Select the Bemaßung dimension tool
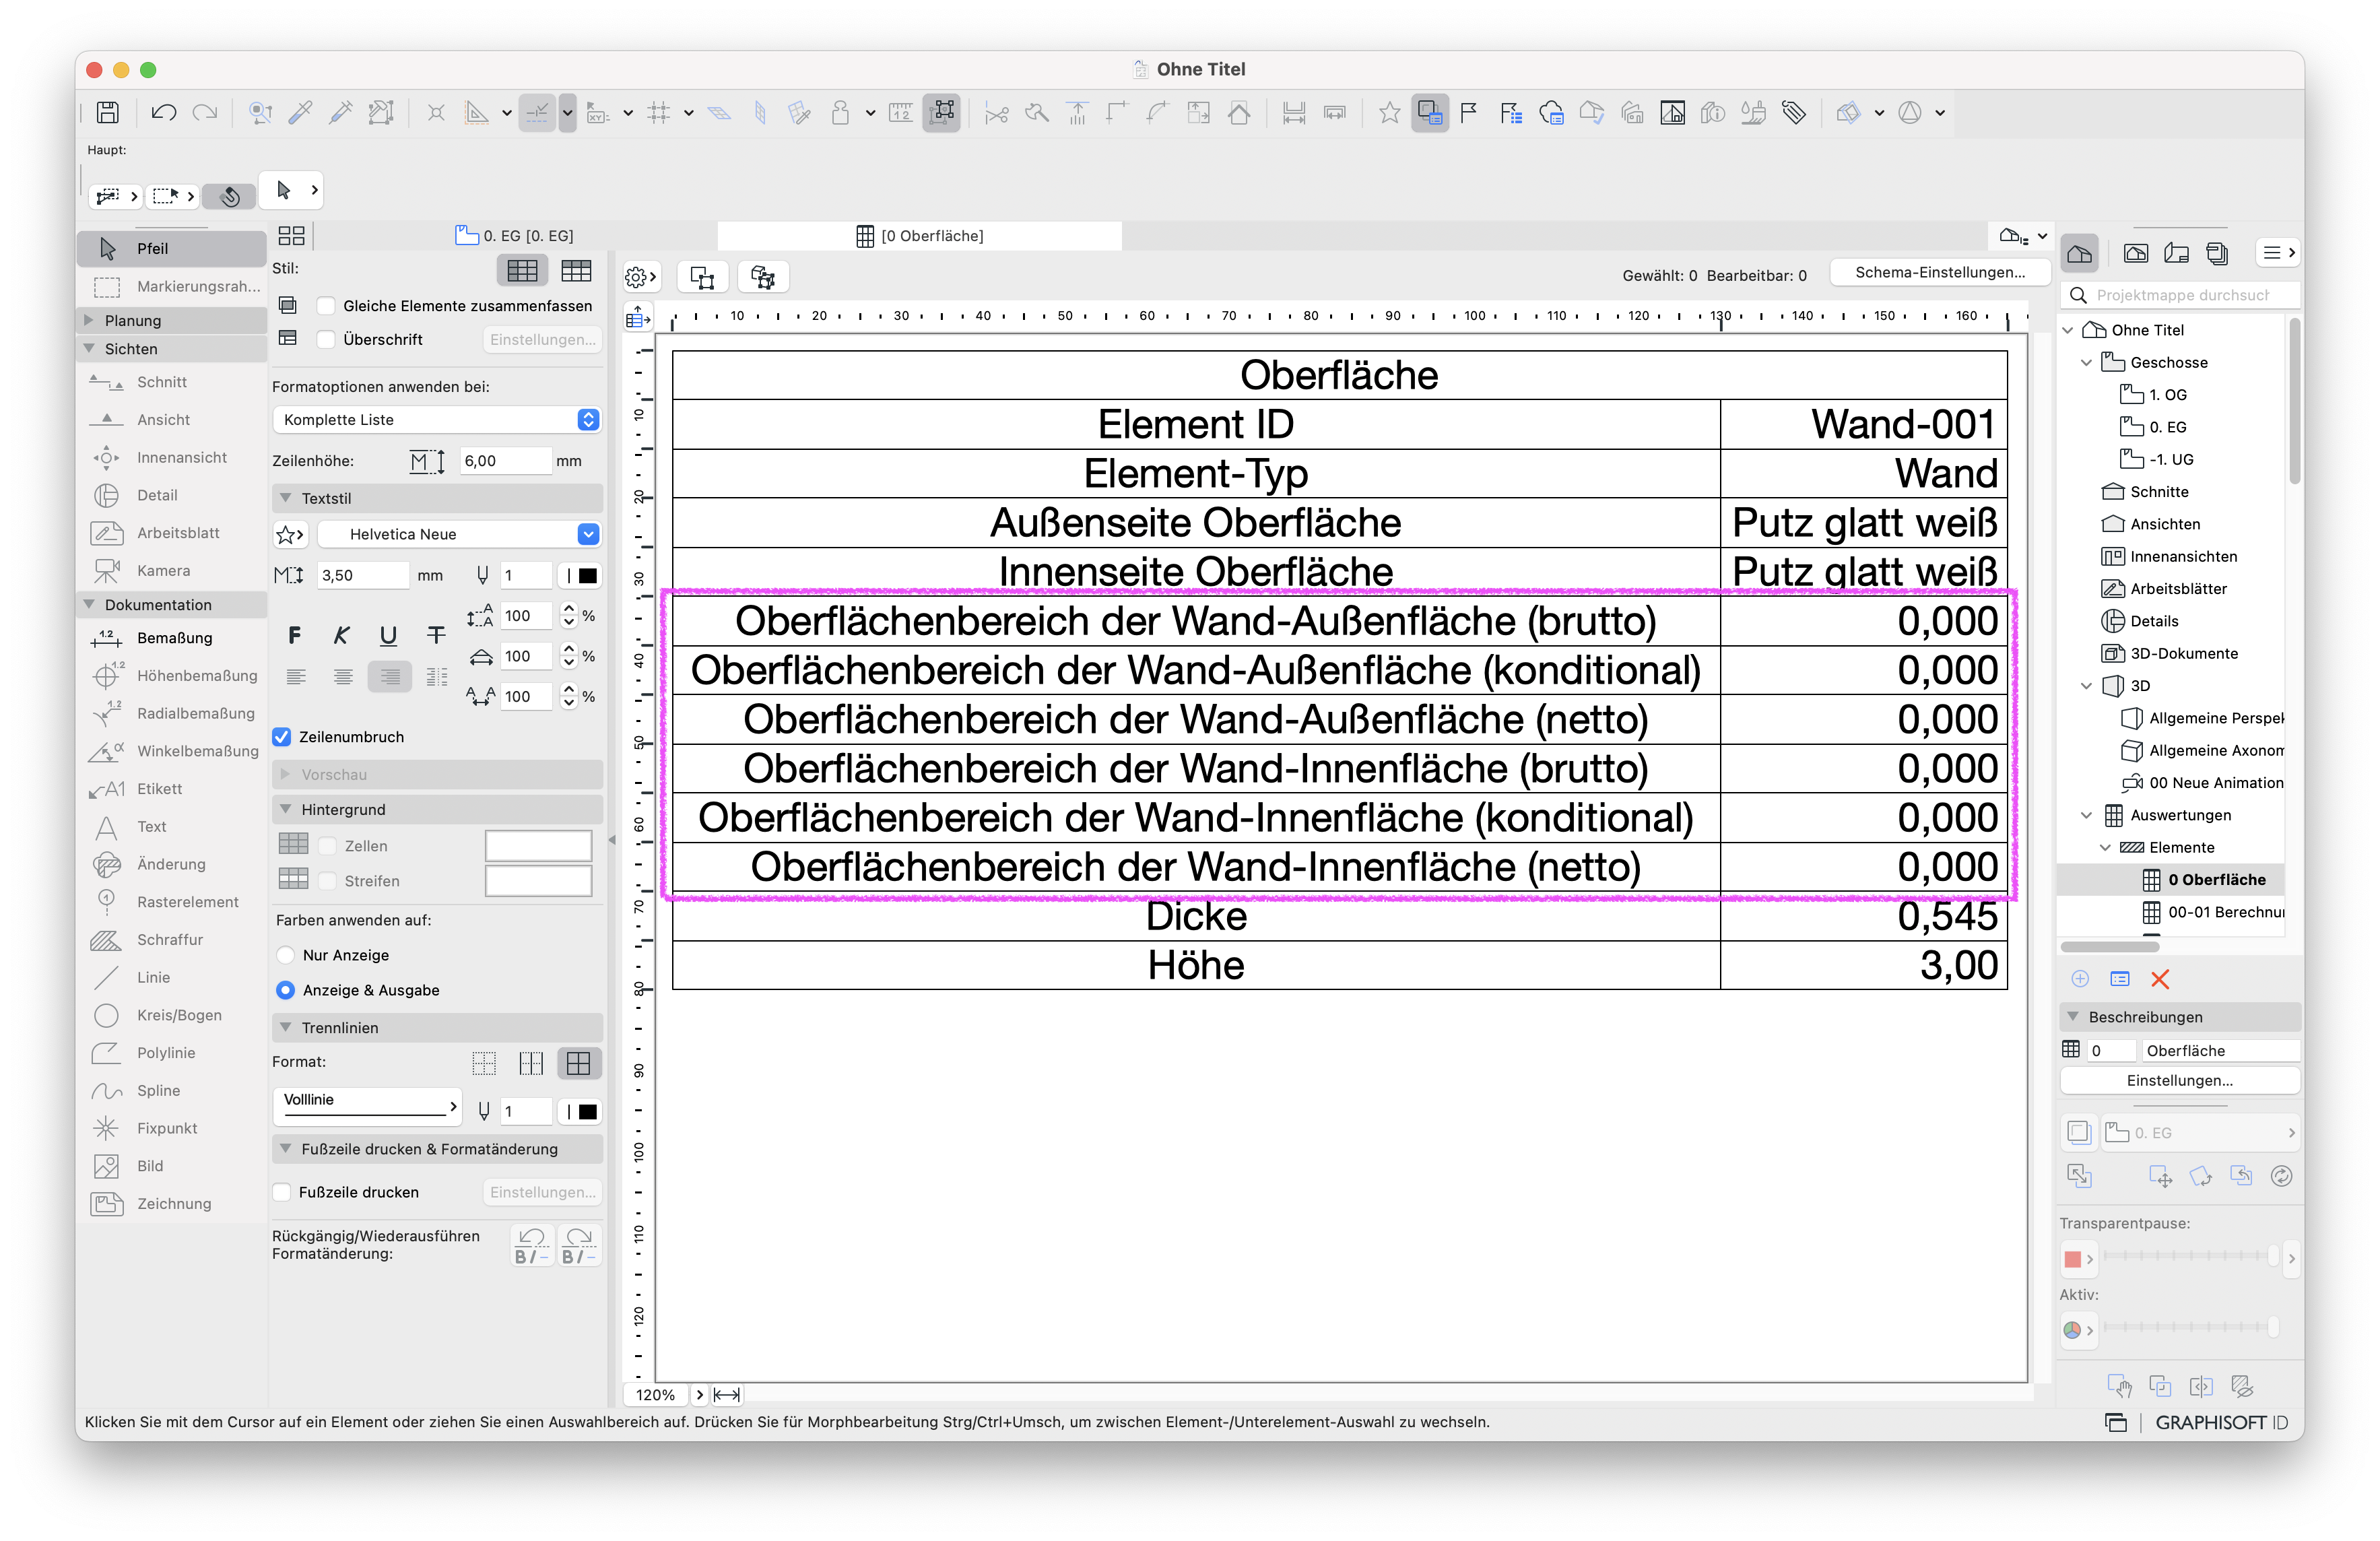 coord(171,638)
